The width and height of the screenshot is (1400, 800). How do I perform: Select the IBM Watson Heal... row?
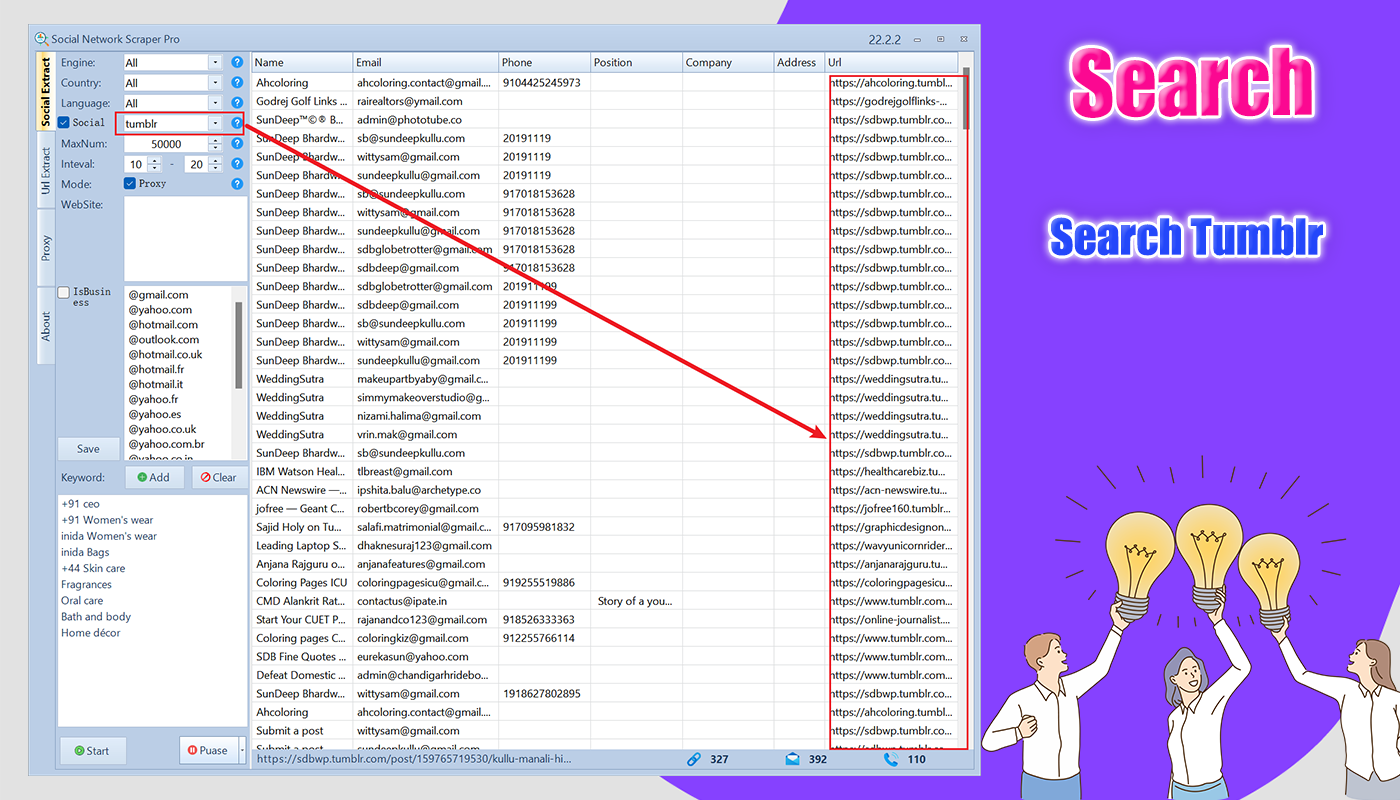tap(605, 471)
